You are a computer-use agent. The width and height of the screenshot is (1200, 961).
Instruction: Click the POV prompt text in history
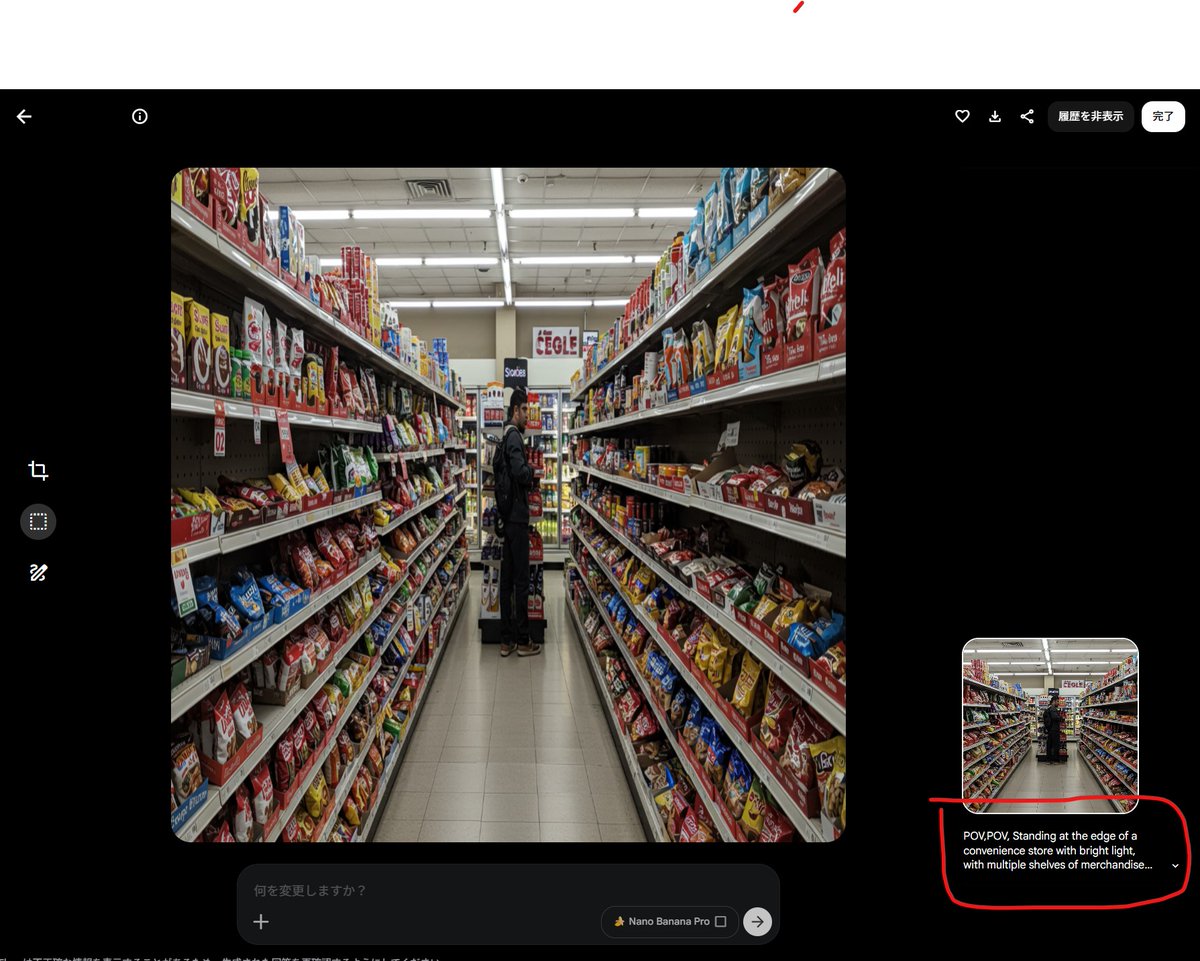[1057, 851]
